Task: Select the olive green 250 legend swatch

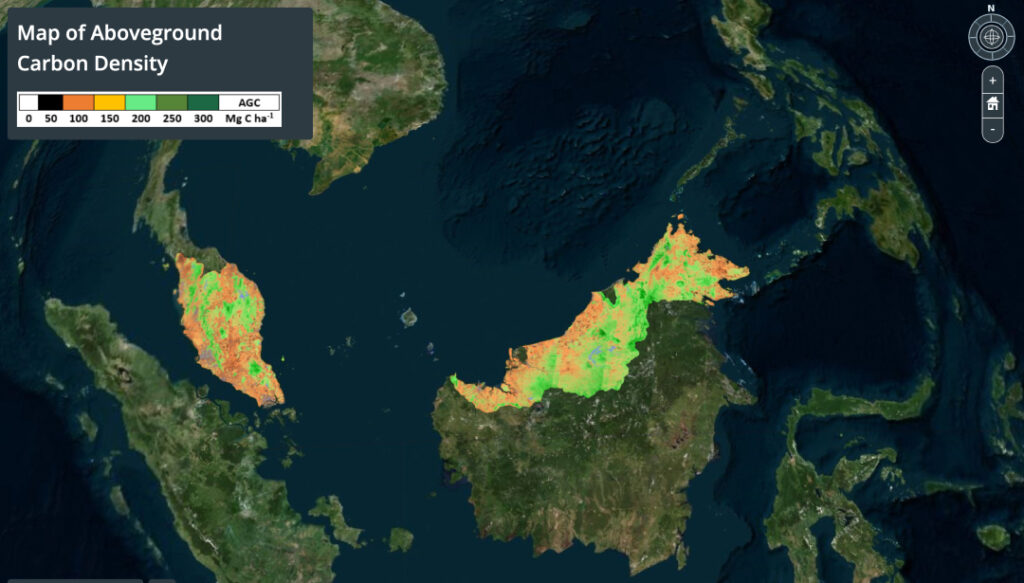Action: tap(172, 102)
